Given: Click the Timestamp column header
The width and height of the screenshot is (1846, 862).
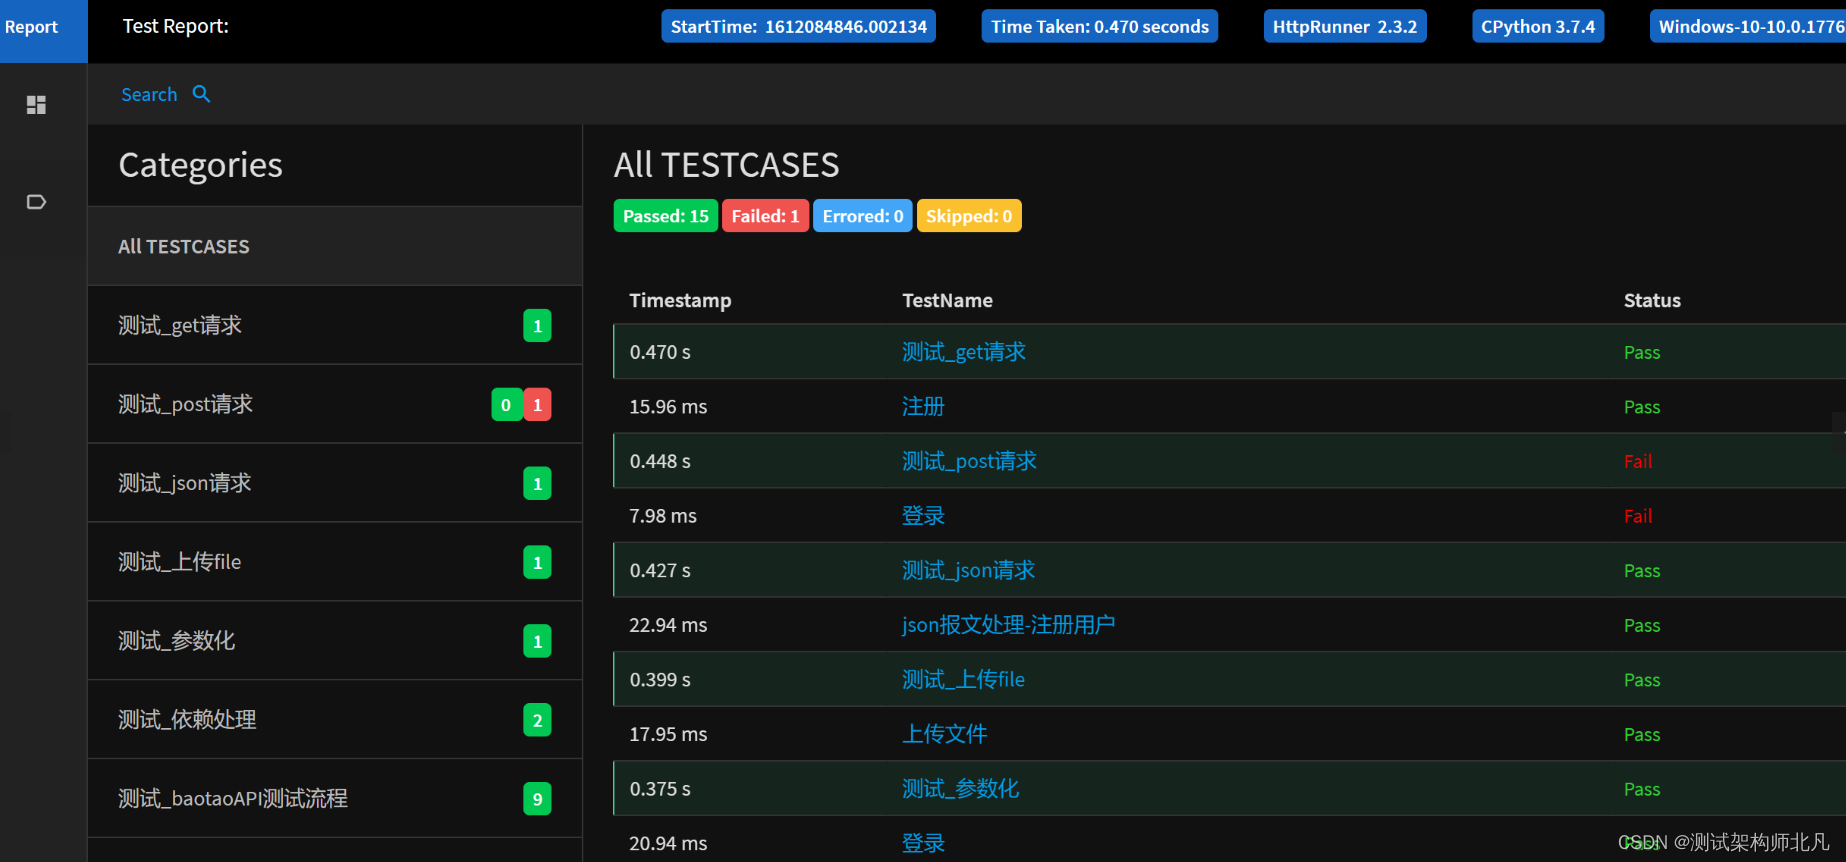Looking at the screenshot, I should pos(680,301).
